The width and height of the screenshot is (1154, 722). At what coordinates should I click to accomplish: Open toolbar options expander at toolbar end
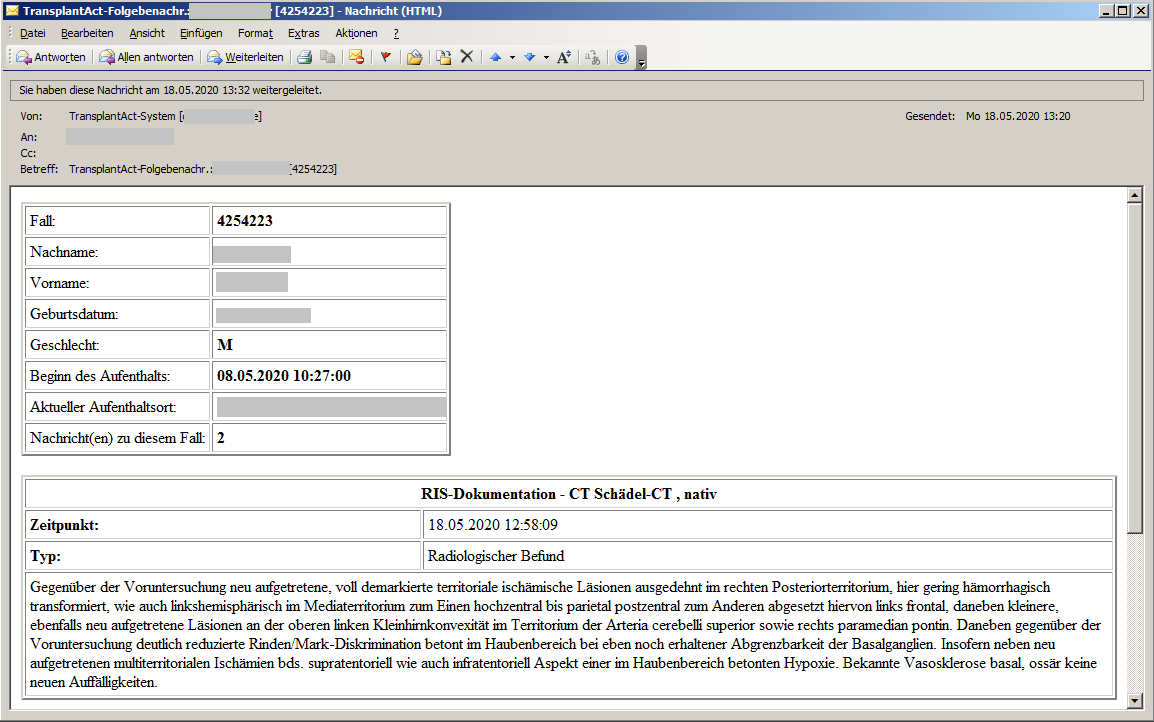coord(642,58)
